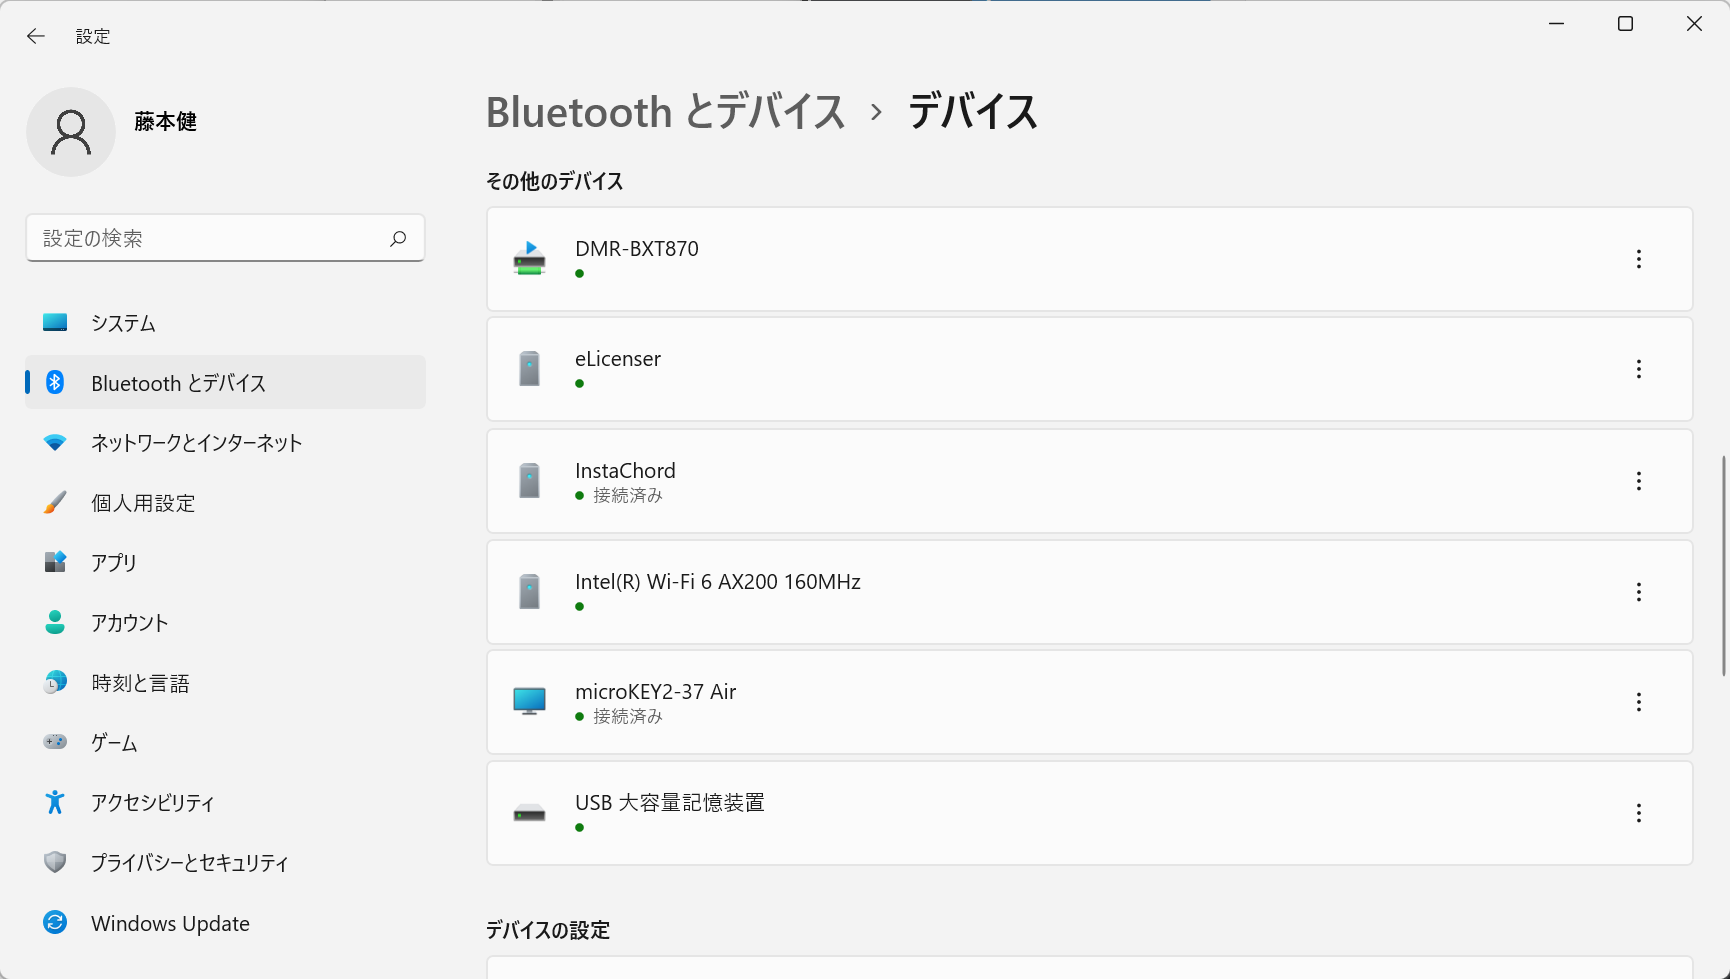Click the 設定の検索 search field
The image size is (1730, 979).
tap(225, 238)
